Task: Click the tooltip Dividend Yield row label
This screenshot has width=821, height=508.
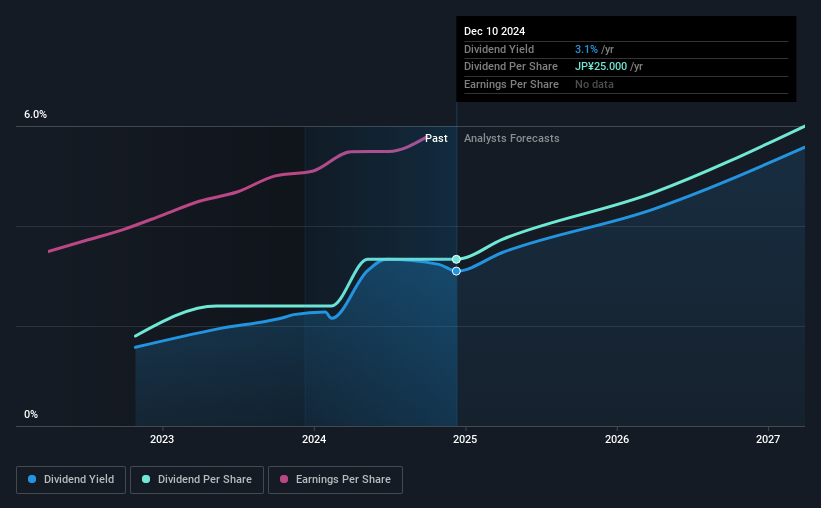Action: (499, 49)
